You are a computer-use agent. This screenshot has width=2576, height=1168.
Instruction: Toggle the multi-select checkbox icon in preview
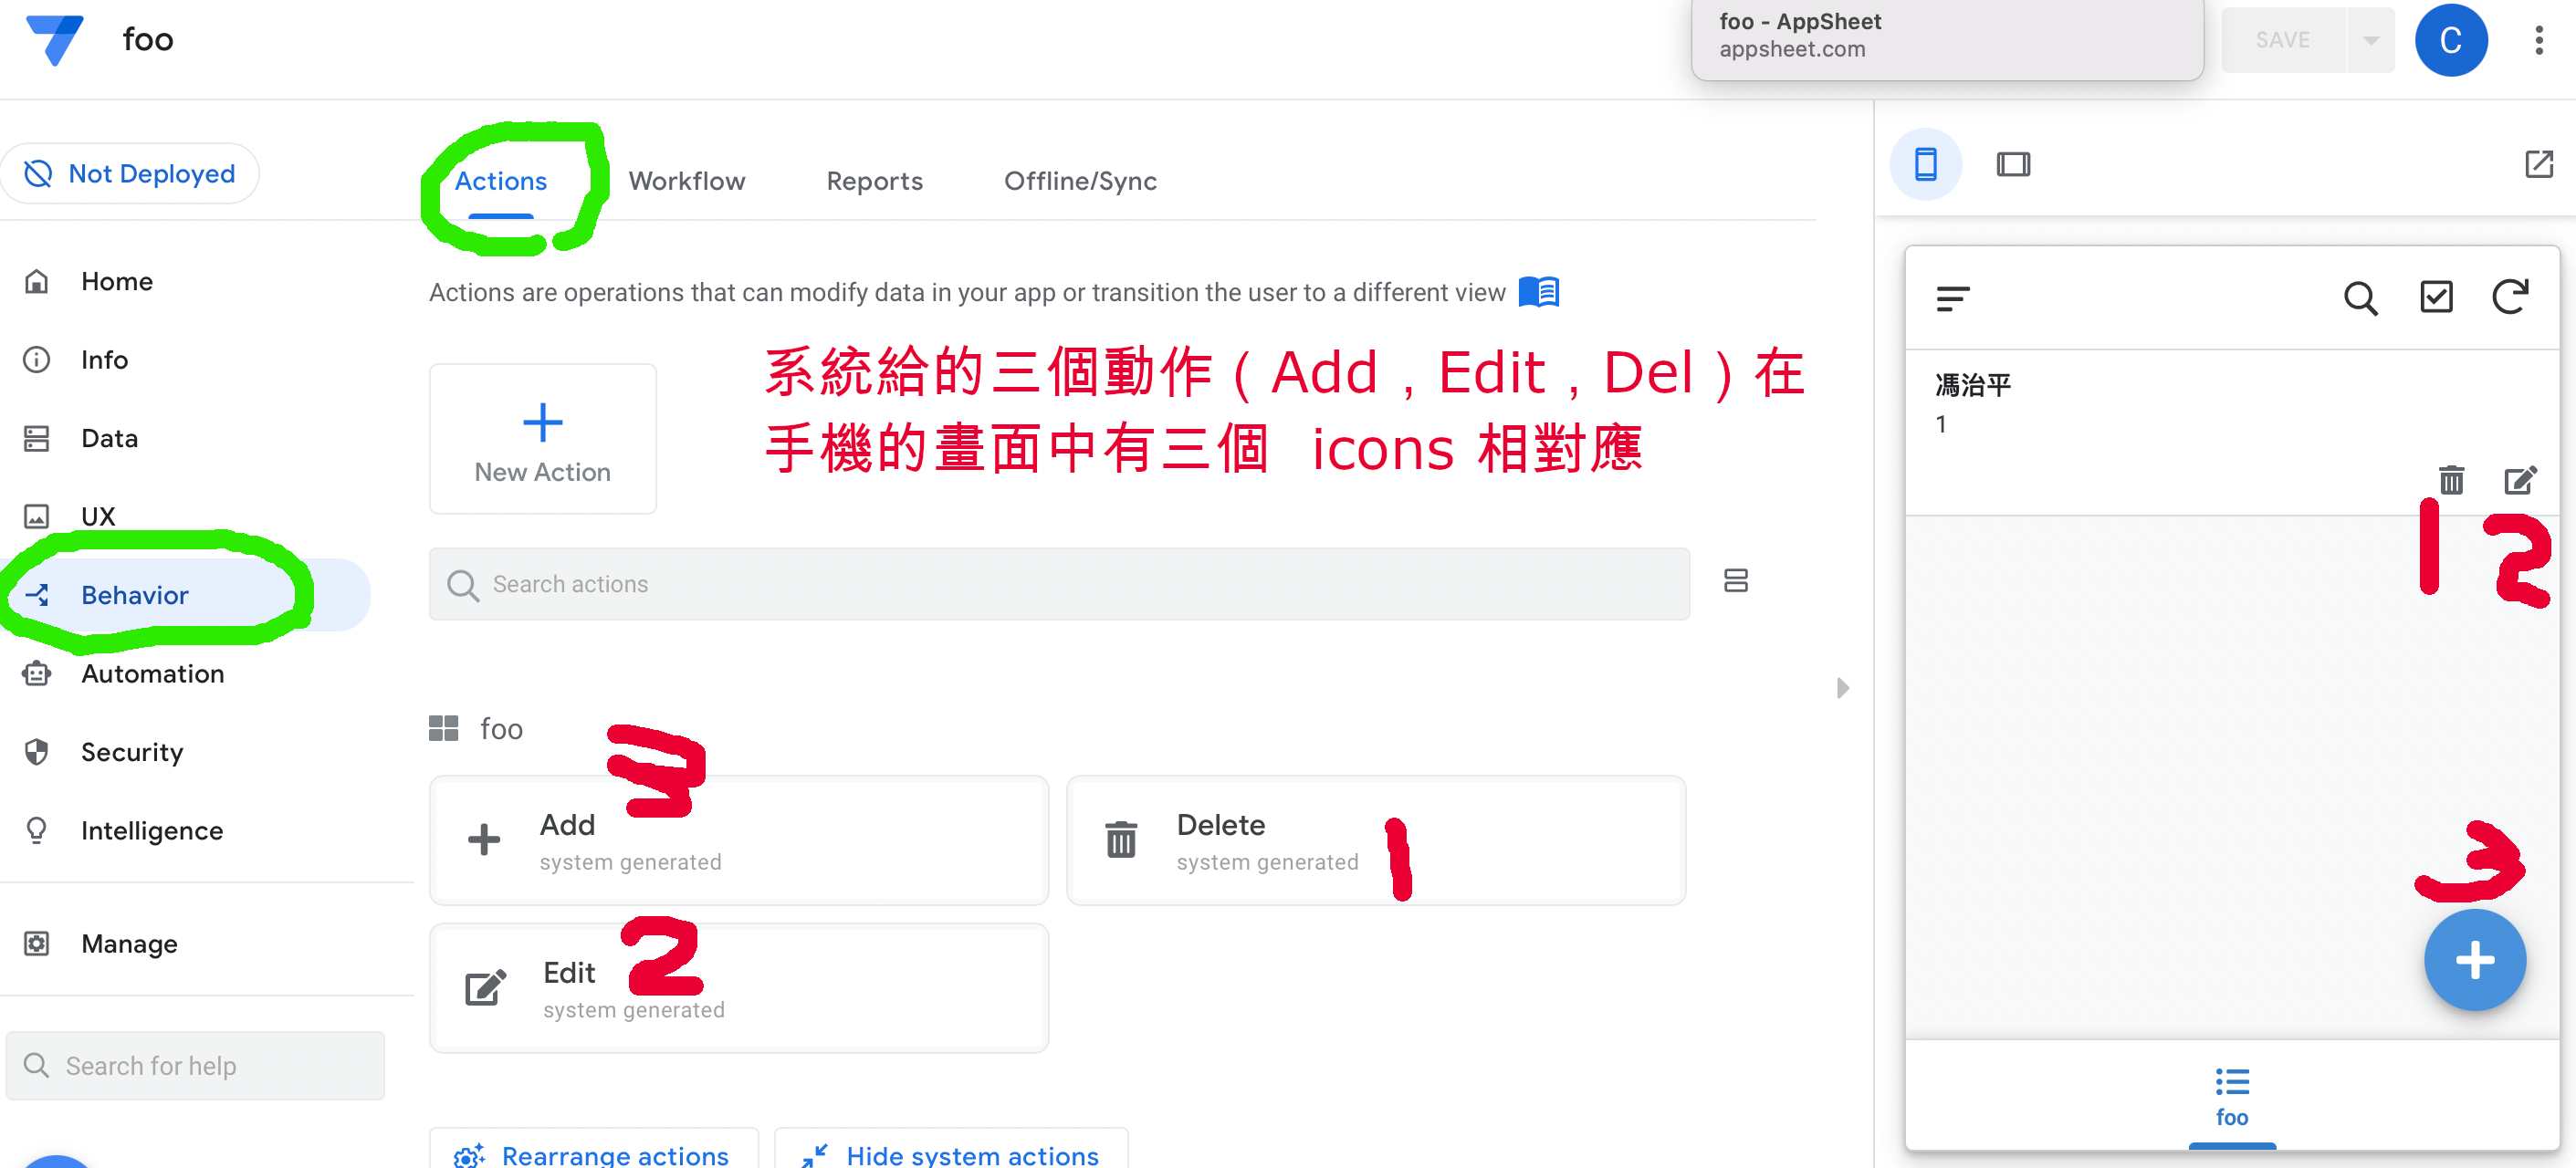[x=2435, y=297]
